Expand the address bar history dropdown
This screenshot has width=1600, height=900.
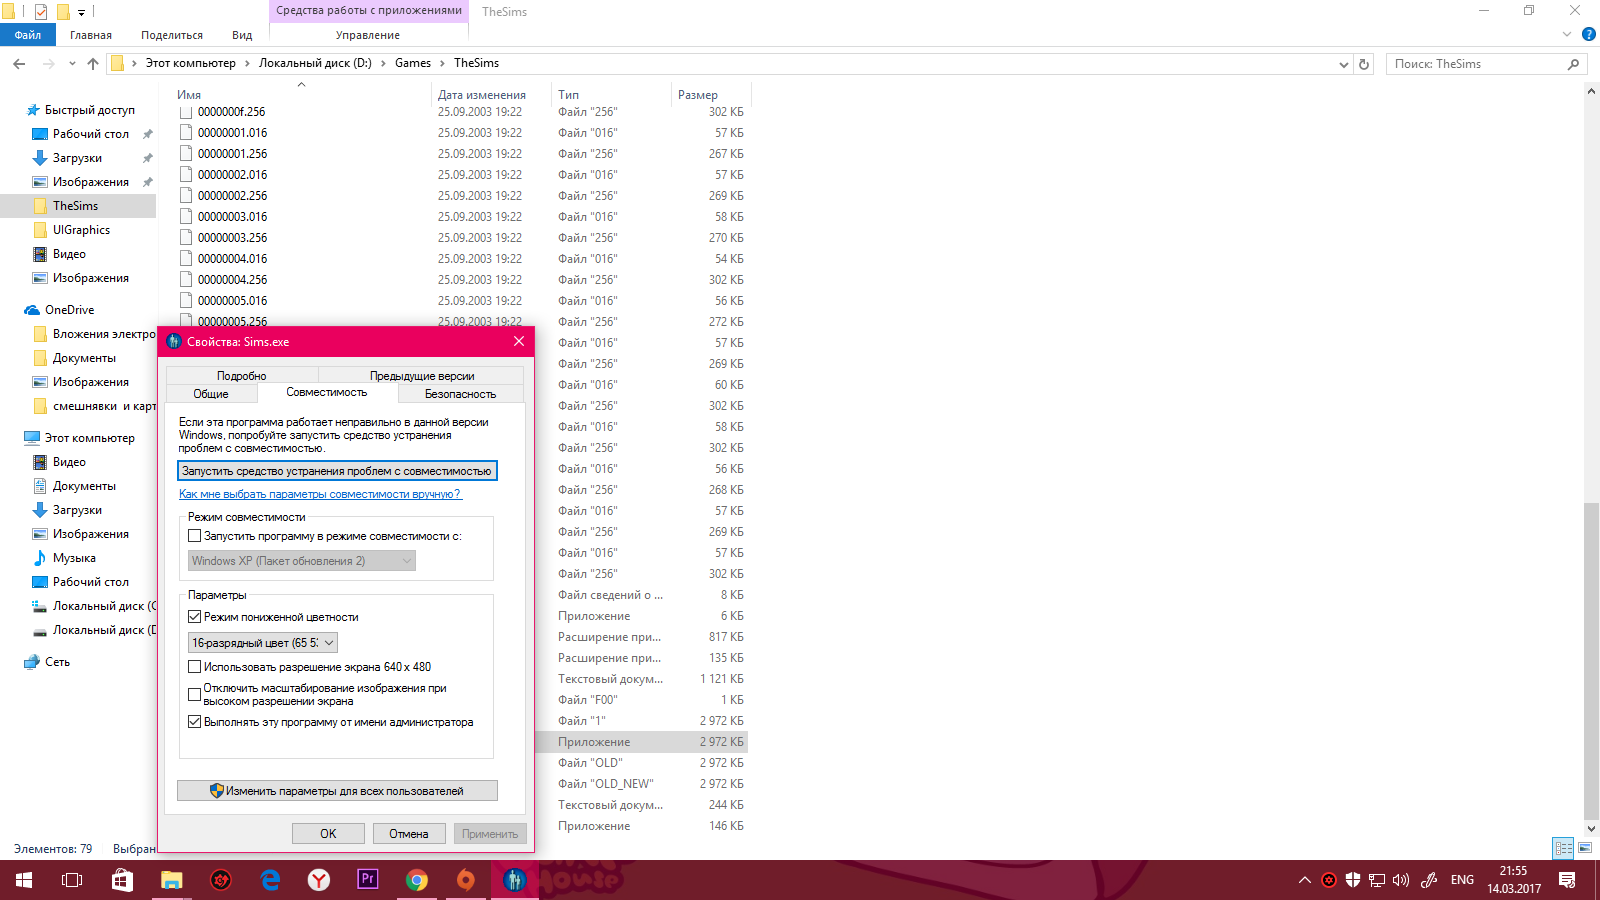(x=1343, y=64)
